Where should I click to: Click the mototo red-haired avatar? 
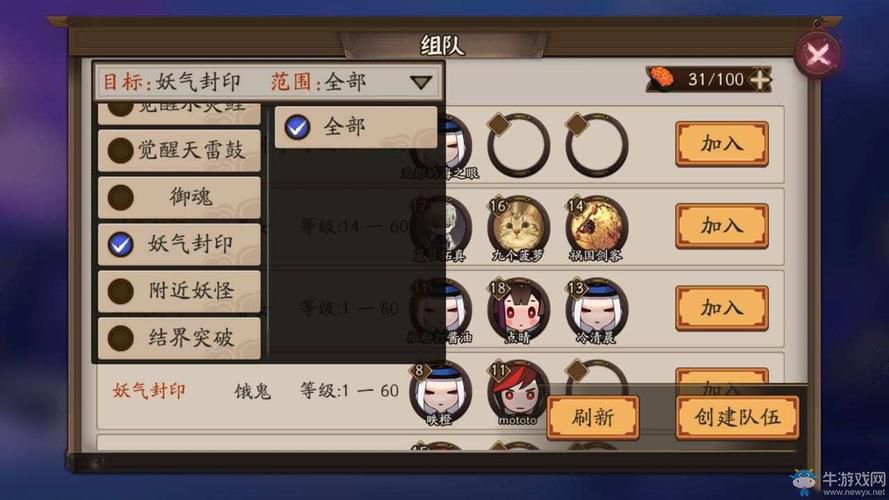517,391
